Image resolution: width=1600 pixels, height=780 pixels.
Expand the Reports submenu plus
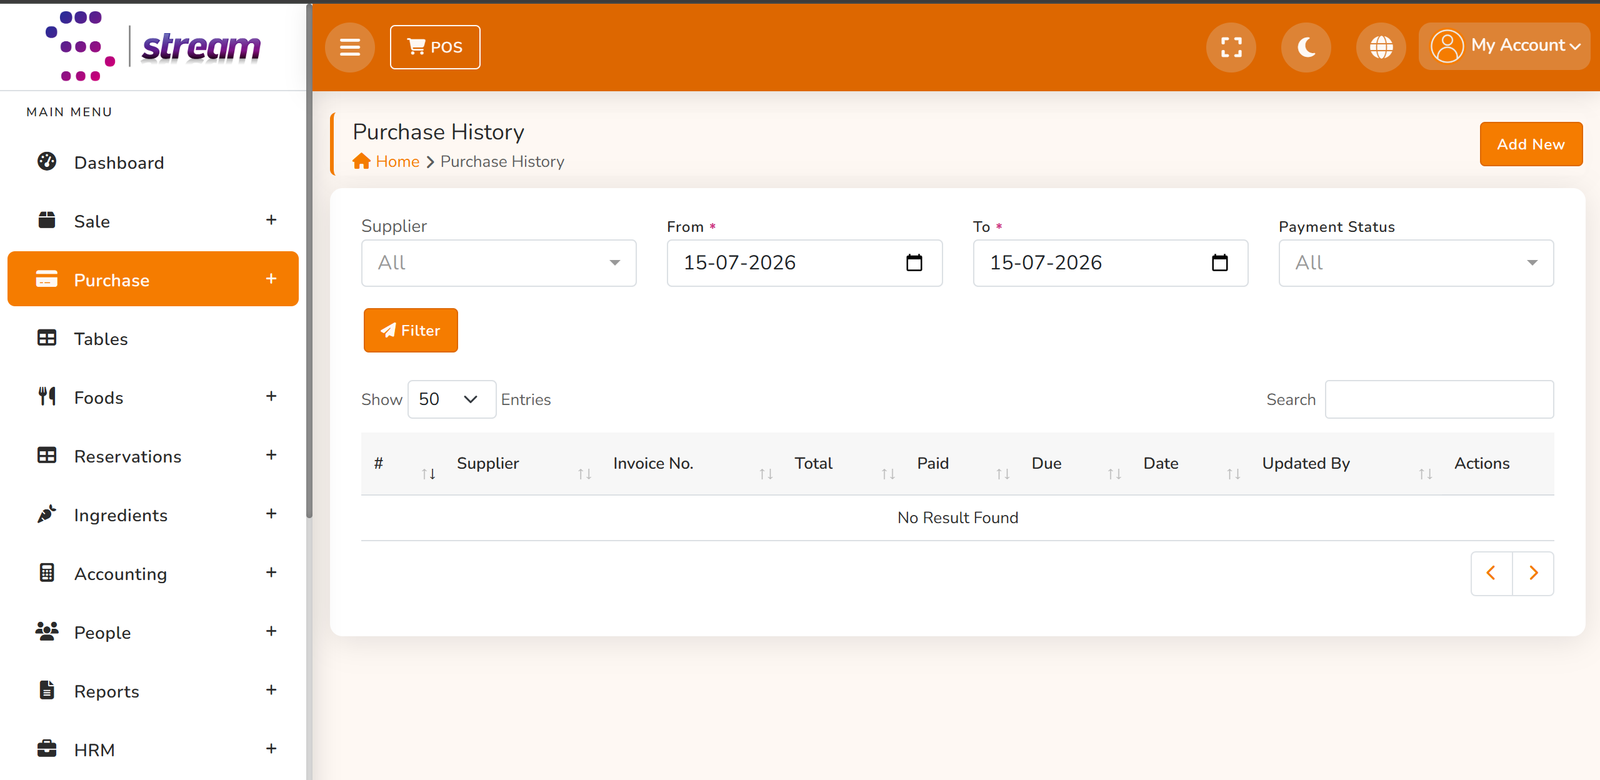[271, 690]
